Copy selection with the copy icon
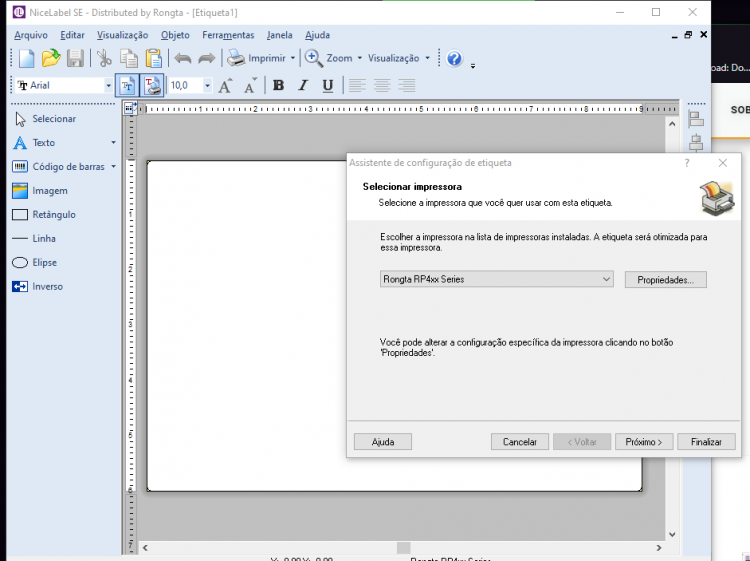Screen dimensions: 750x561 129,58
